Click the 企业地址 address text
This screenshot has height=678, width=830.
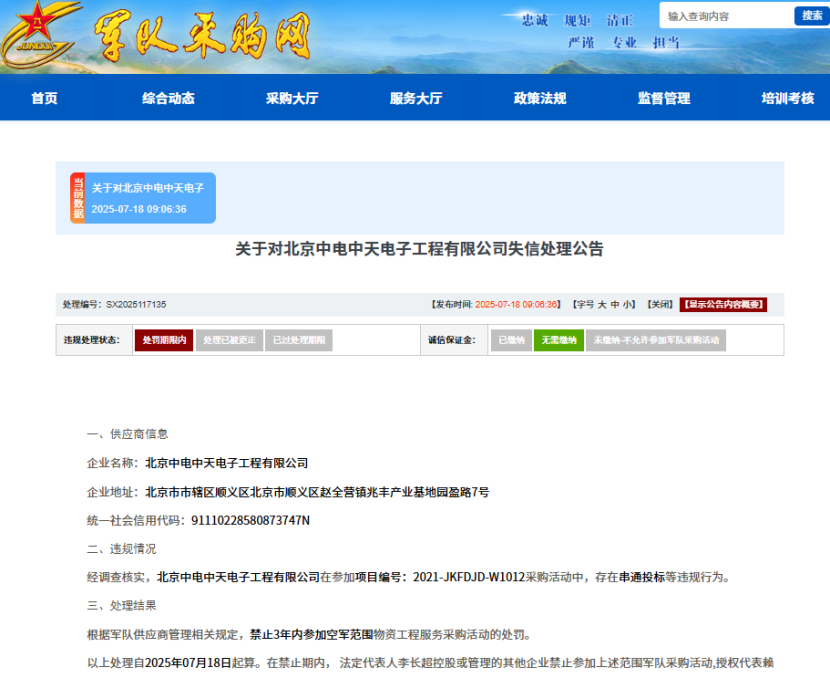click(x=317, y=492)
